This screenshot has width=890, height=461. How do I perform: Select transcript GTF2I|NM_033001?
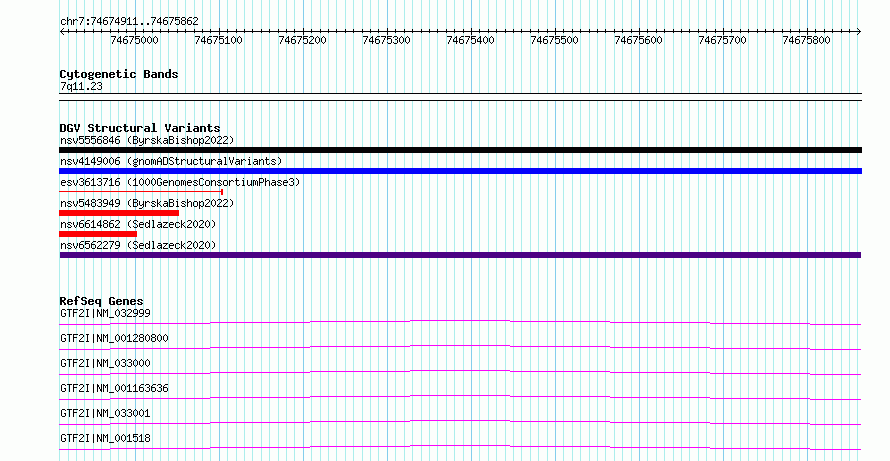tap(106, 413)
